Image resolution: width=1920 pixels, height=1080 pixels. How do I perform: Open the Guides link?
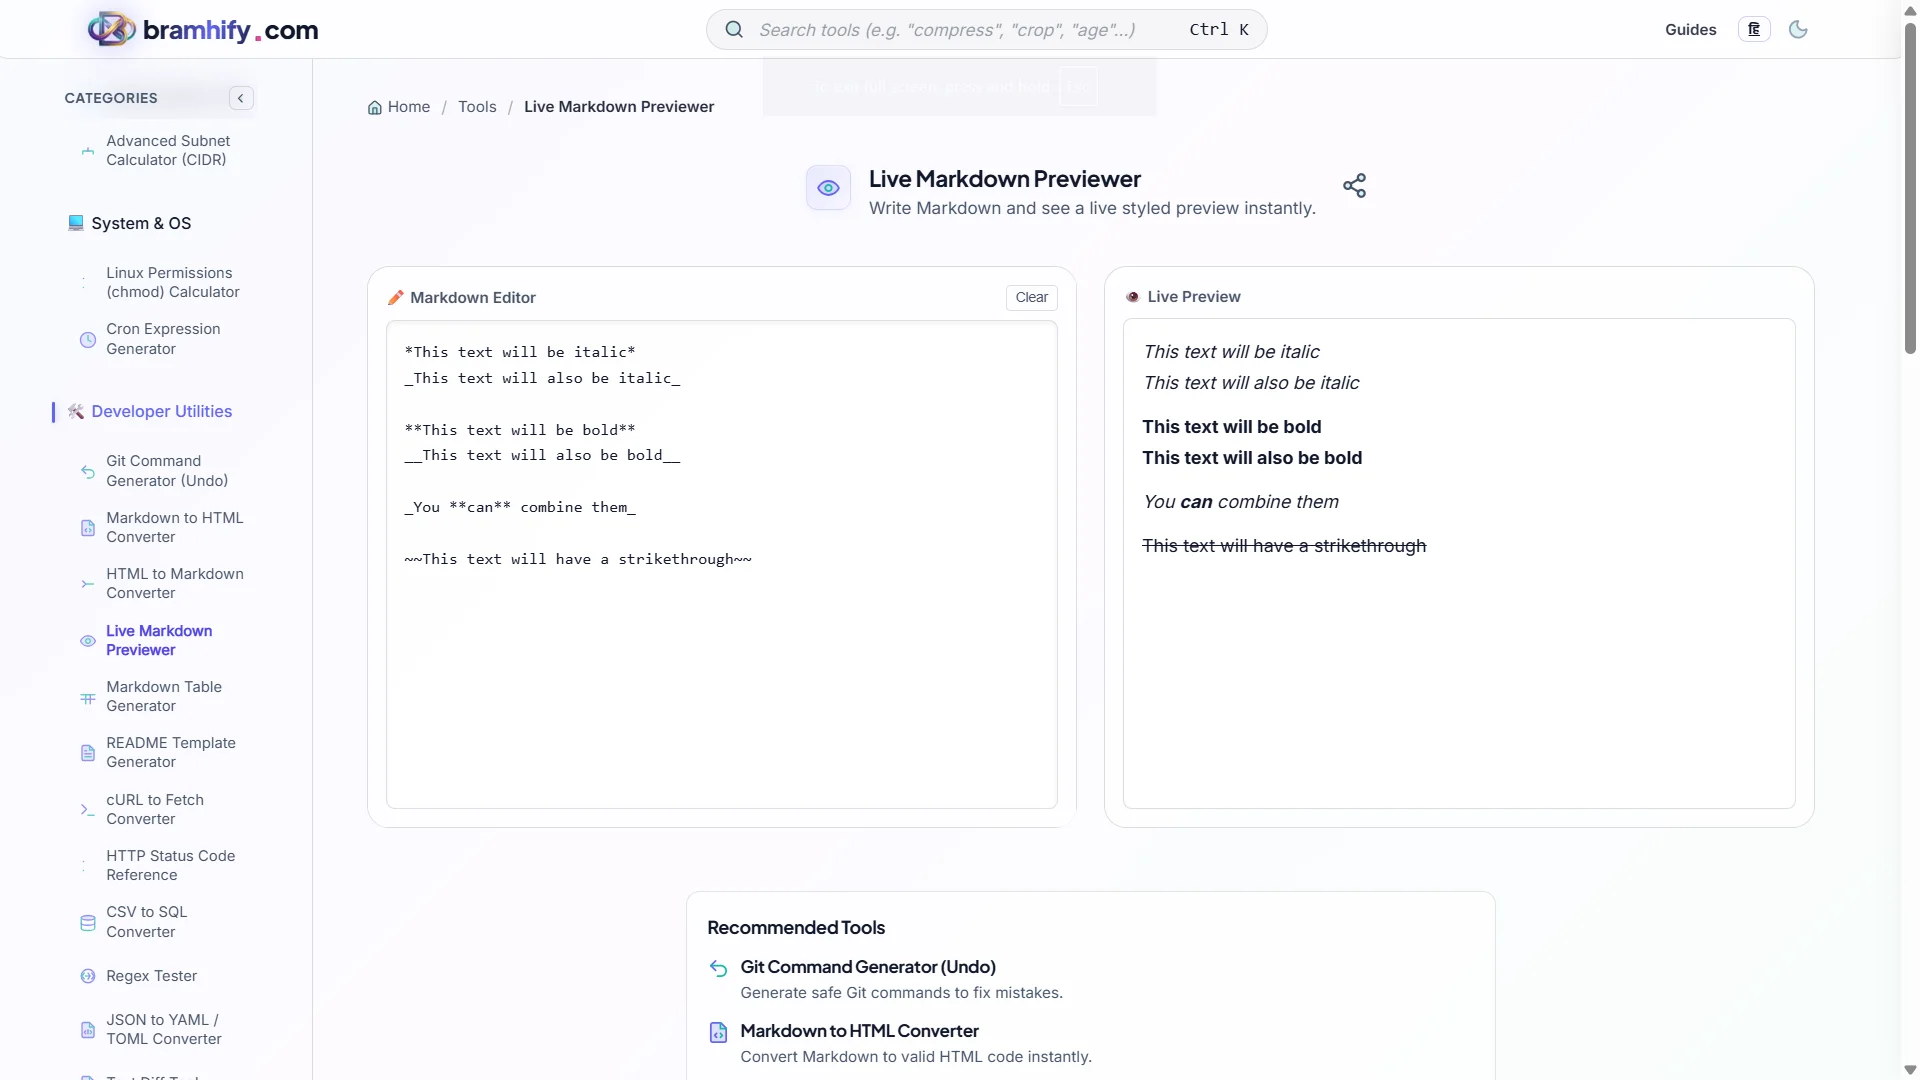click(1690, 30)
